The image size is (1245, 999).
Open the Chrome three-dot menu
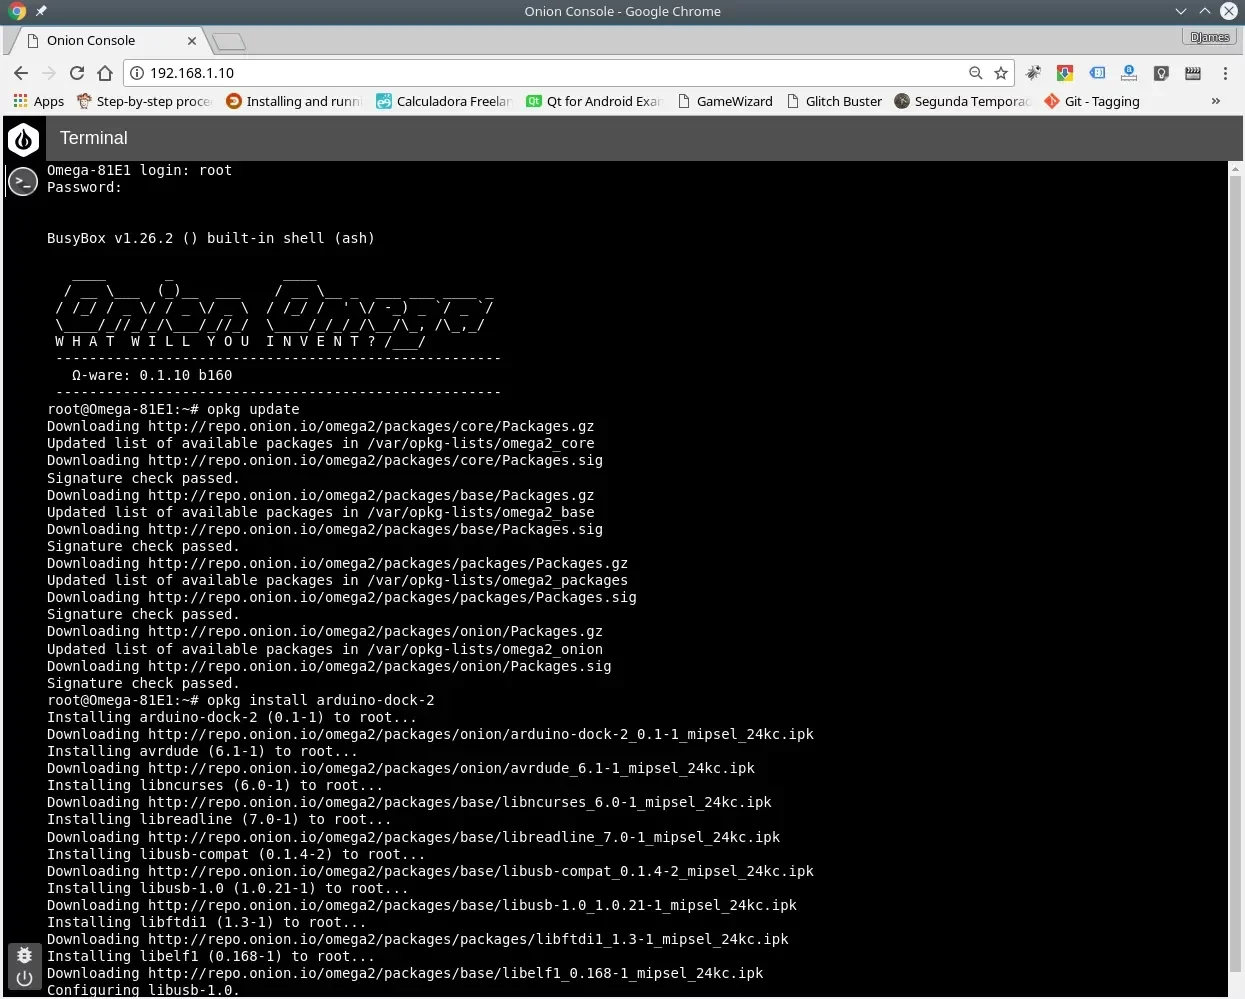pyautogui.click(x=1225, y=73)
